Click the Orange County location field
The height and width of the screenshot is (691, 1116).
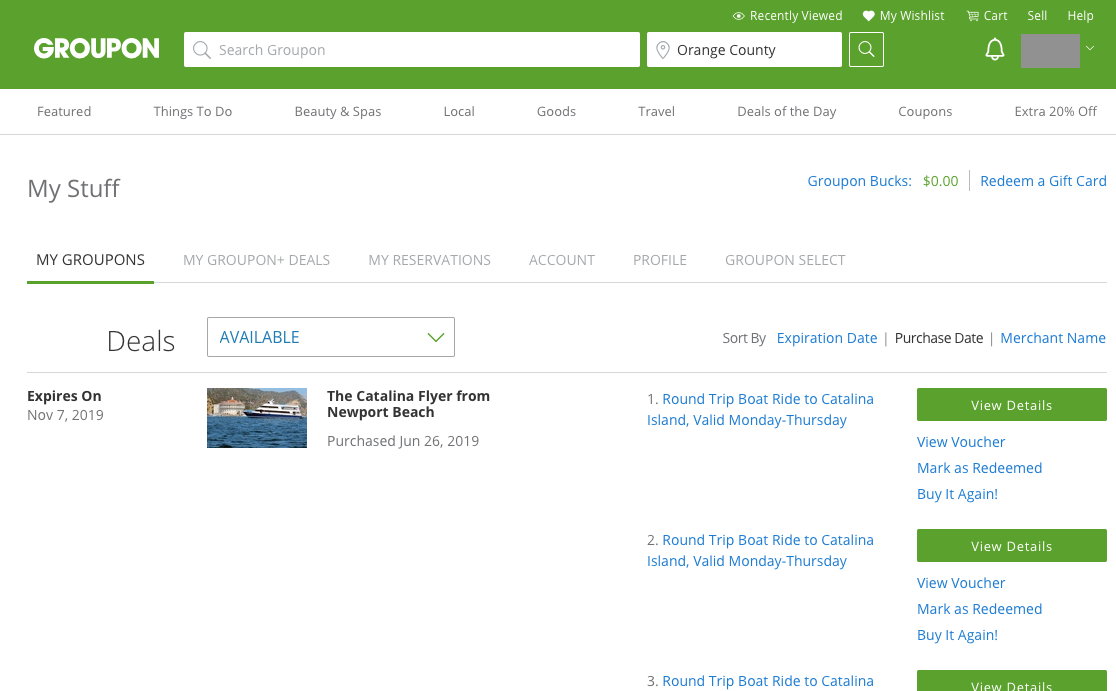(x=744, y=50)
